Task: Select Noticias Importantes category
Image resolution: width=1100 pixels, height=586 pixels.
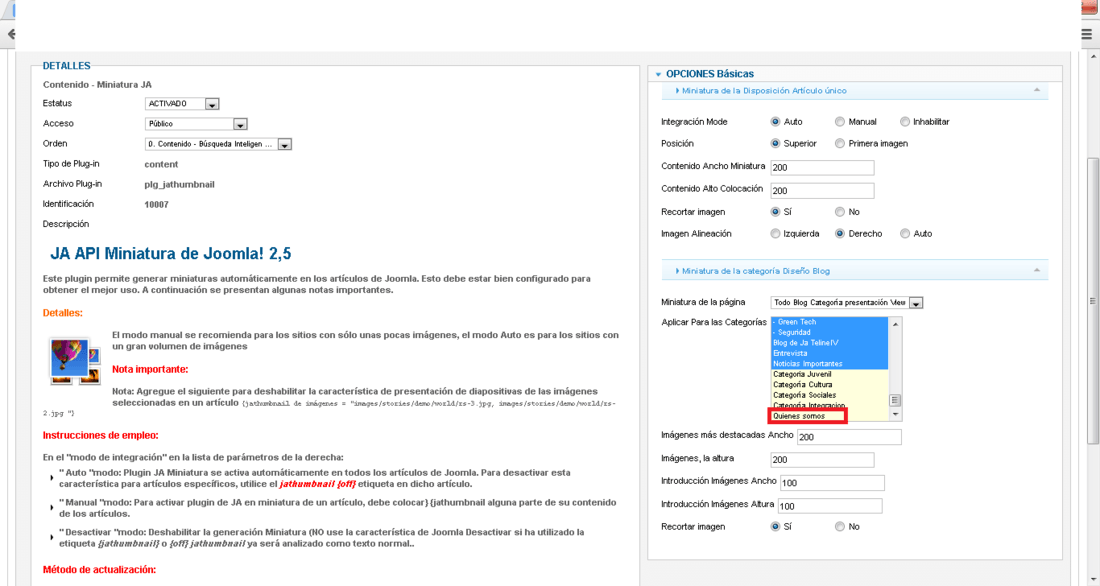Action: 829,364
